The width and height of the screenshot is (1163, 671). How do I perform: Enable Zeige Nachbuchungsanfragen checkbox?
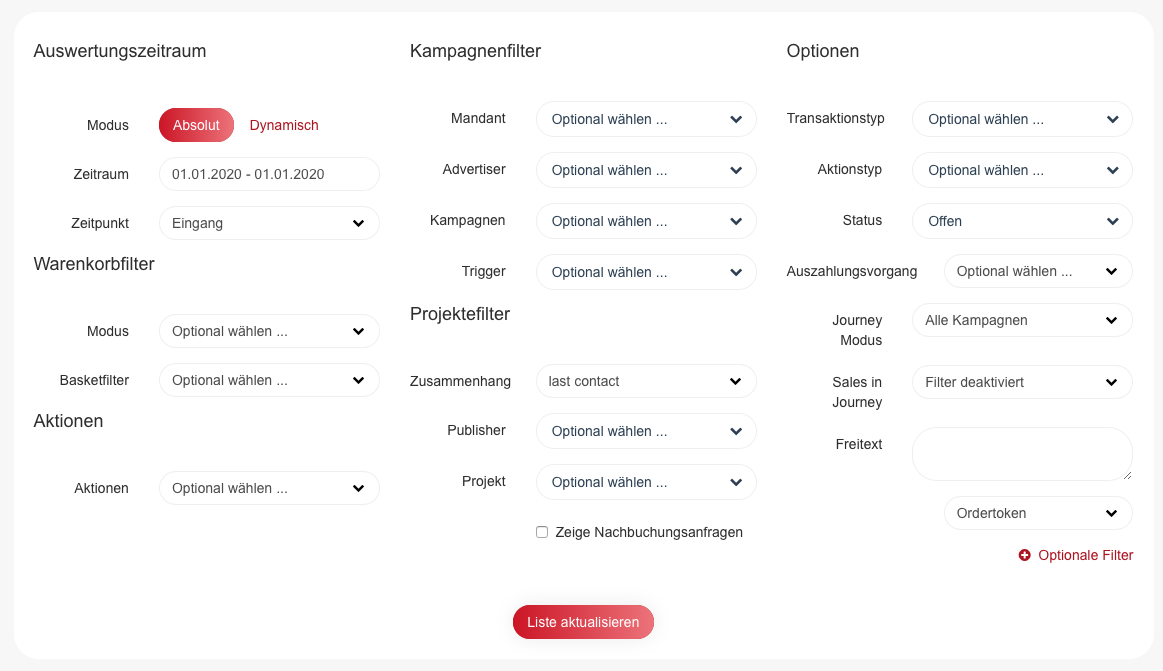[x=542, y=532]
